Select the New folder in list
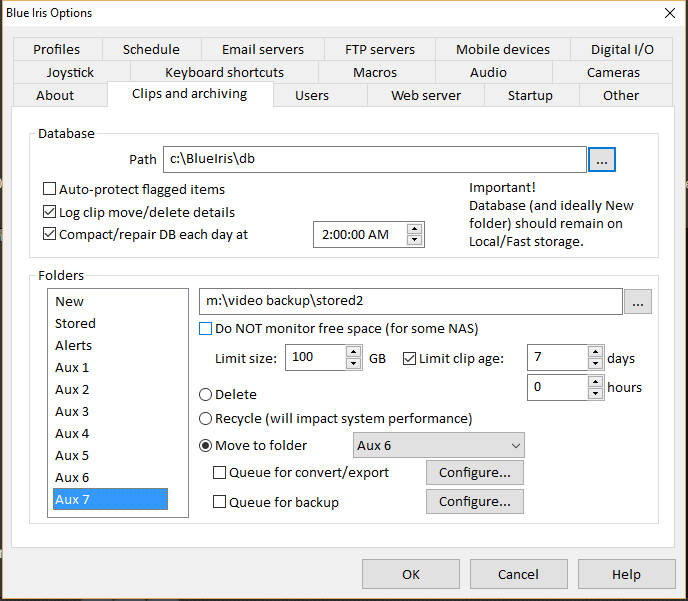 (110, 301)
